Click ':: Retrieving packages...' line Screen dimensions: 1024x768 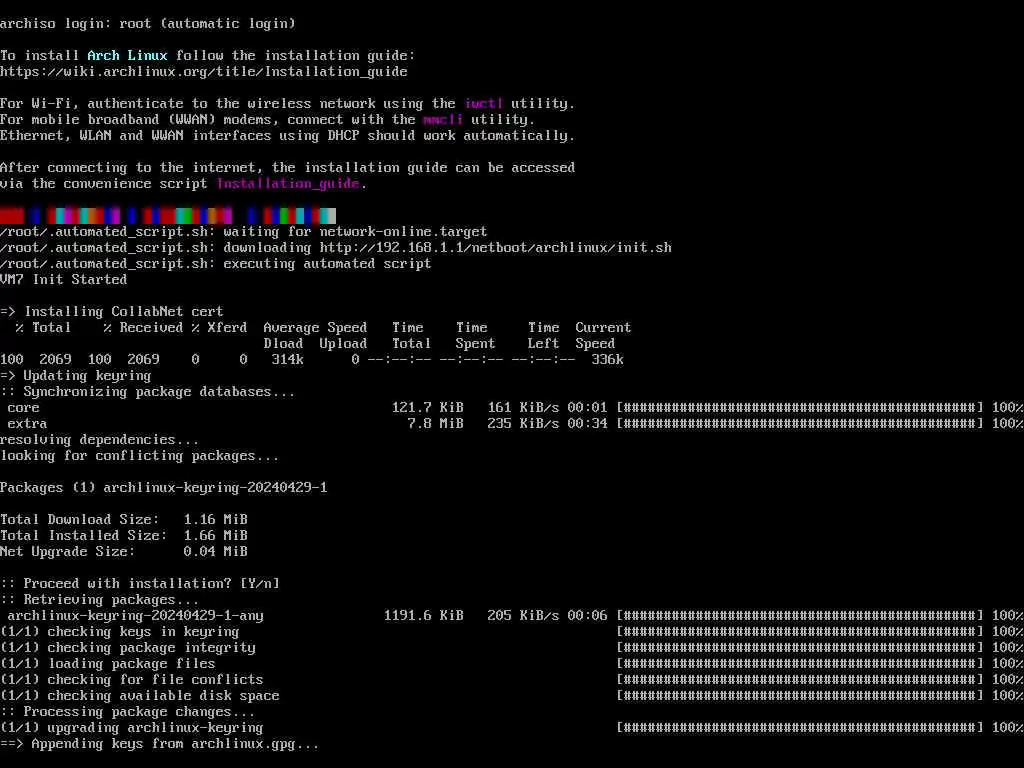[x=99, y=600]
